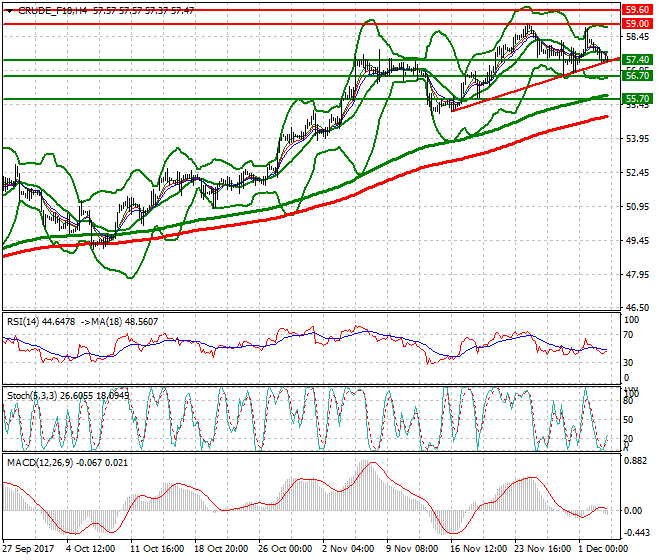Click the RSI 70 level scale value

pyautogui.click(x=628, y=335)
